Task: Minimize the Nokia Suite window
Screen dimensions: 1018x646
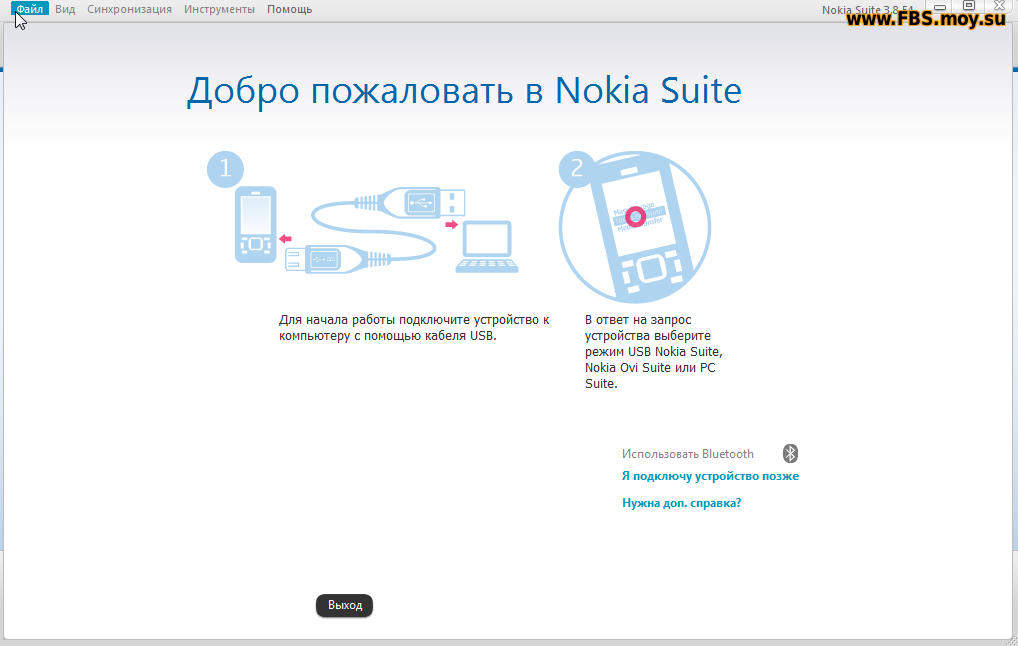Action: click(x=939, y=6)
